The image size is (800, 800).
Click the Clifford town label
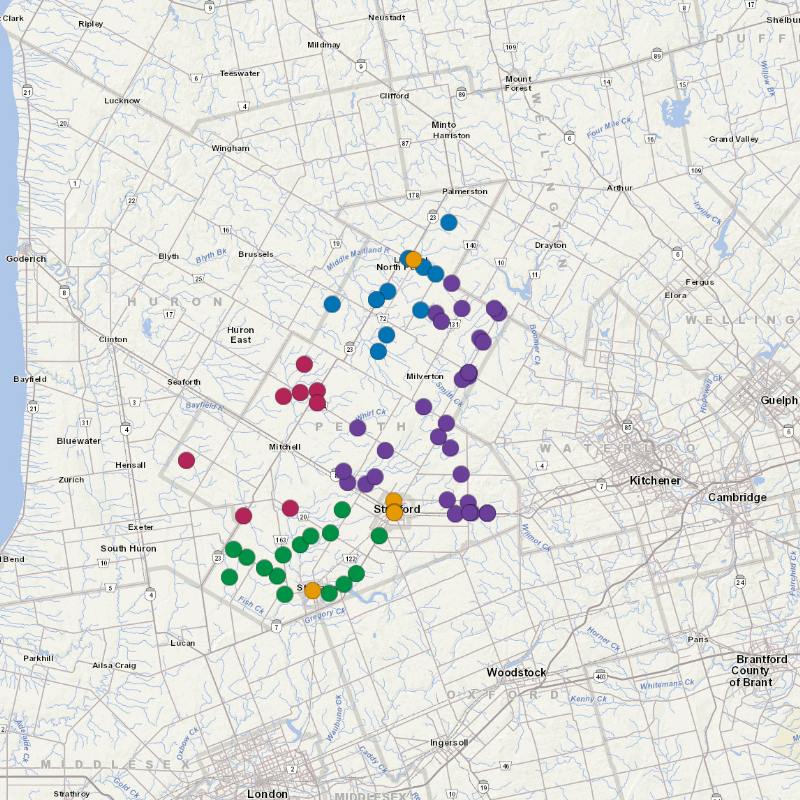pos(394,95)
